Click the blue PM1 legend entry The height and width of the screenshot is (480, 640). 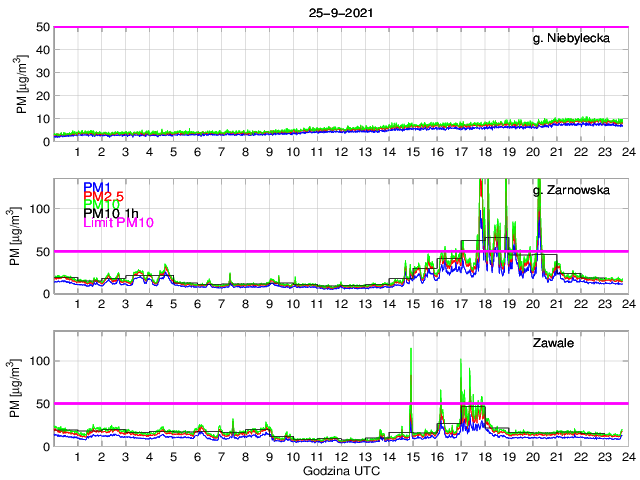coord(97,187)
